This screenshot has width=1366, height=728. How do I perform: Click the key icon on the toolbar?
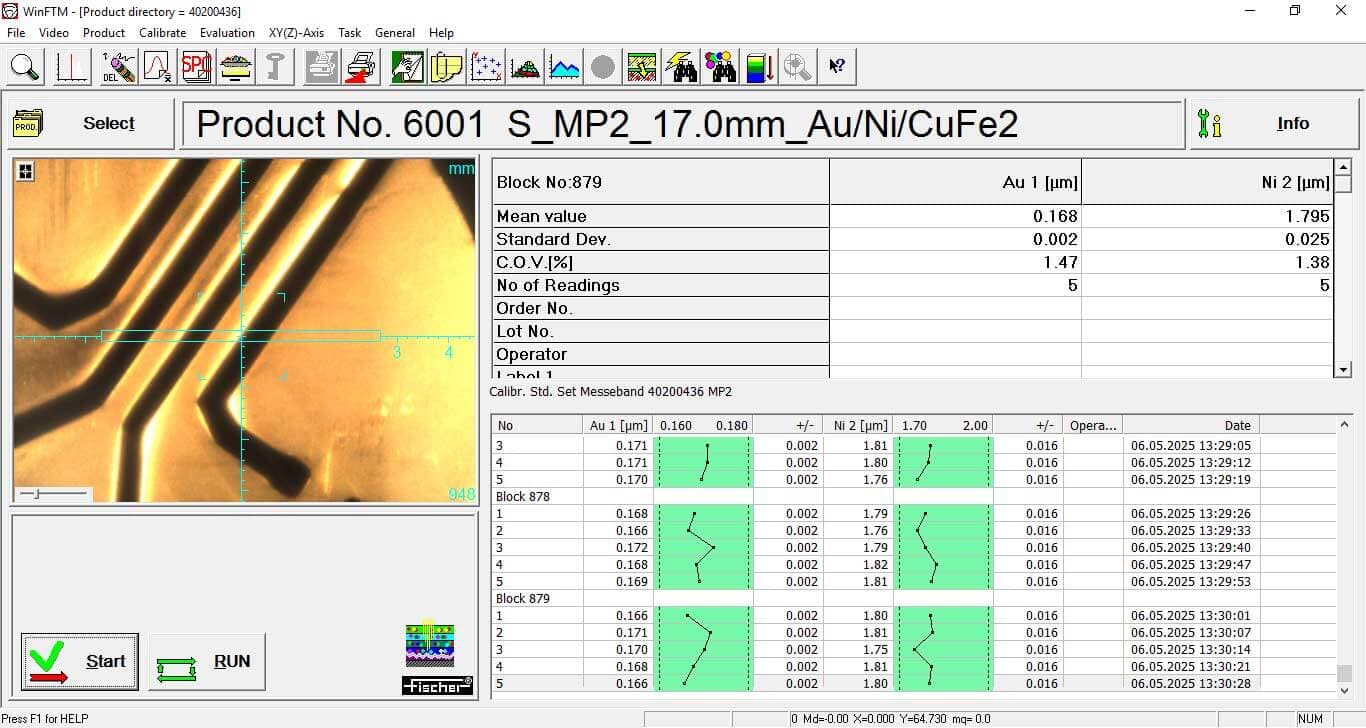pyautogui.click(x=273, y=66)
